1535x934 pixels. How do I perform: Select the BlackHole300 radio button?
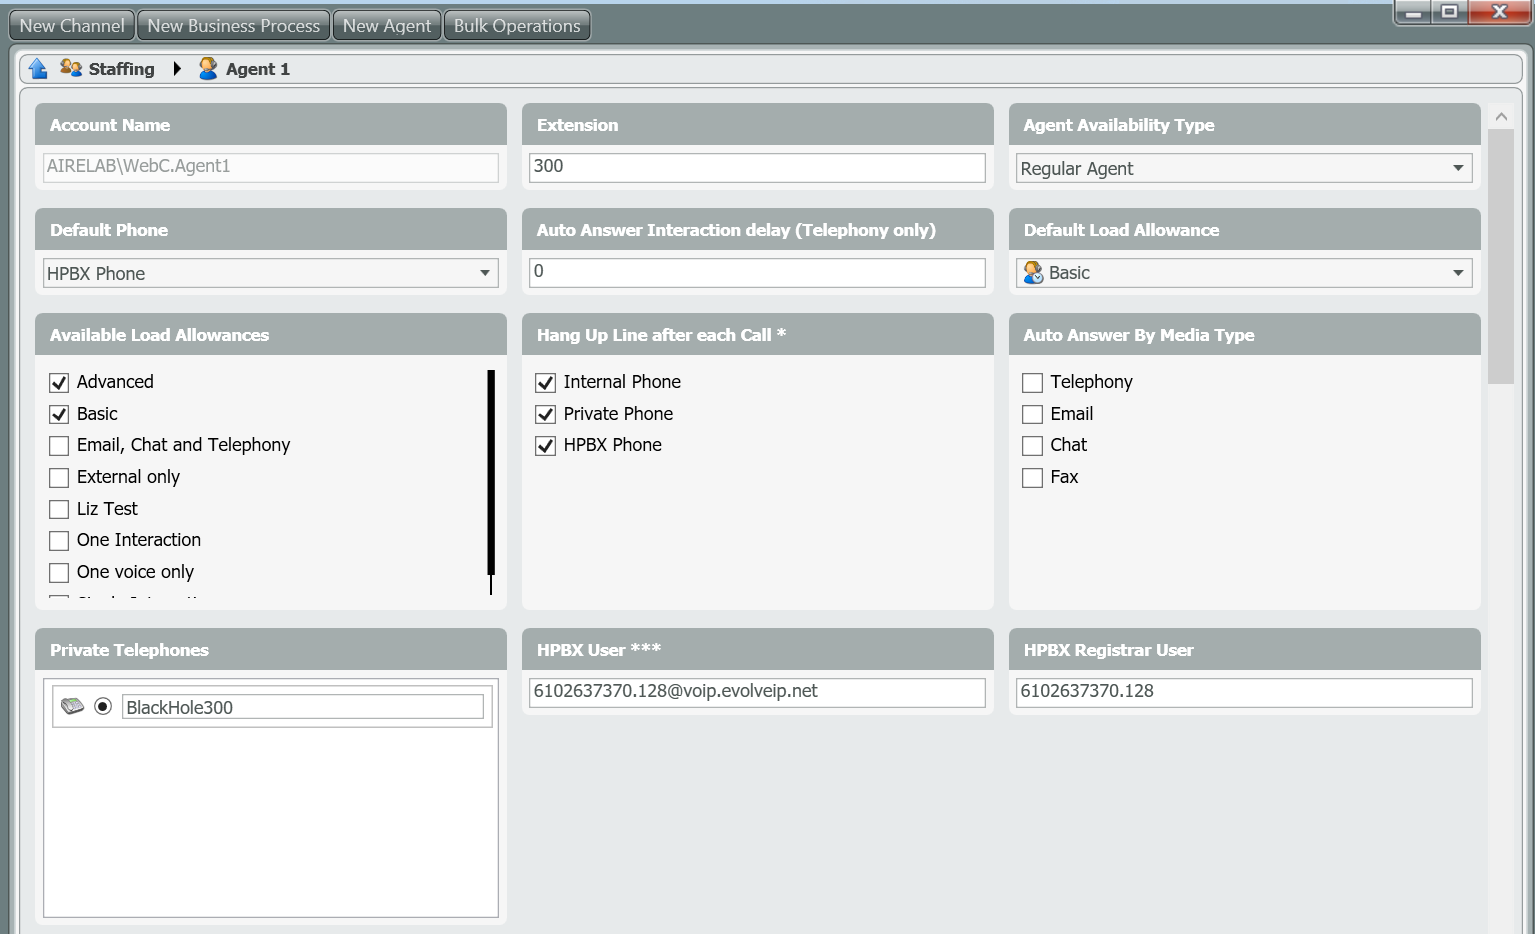pyautogui.click(x=103, y=707)
